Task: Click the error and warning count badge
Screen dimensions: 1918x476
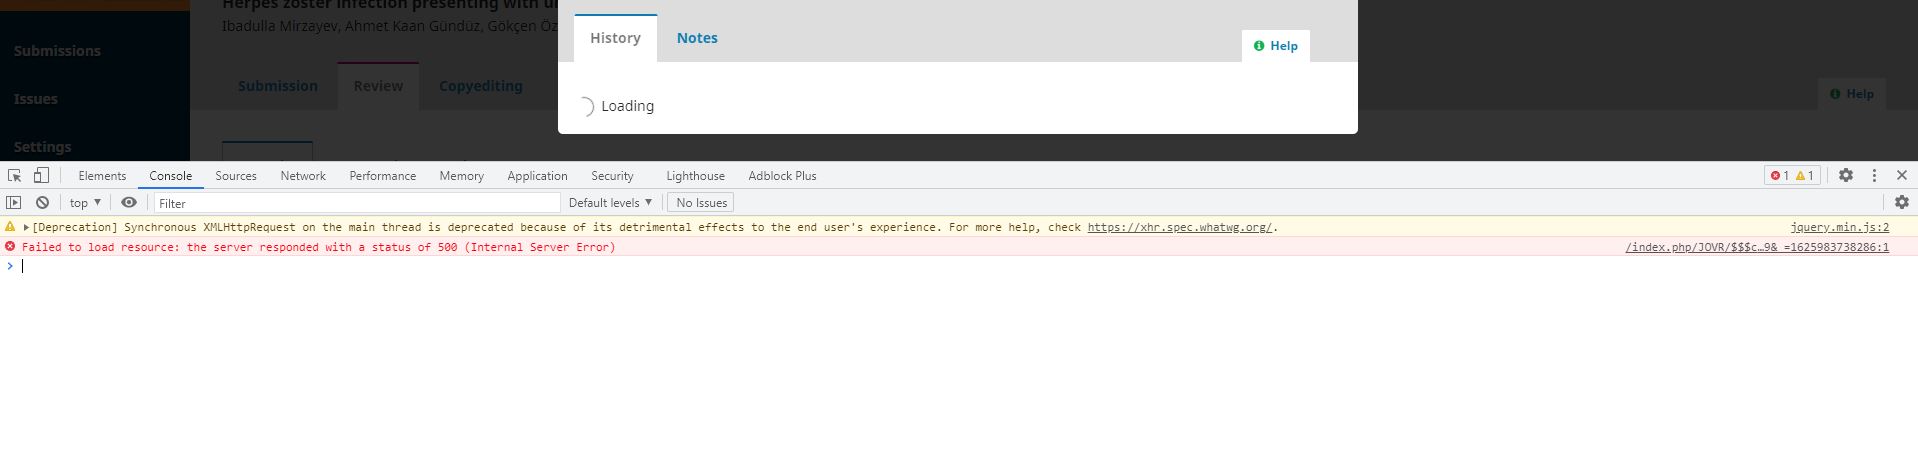Action: coord(1792,175)
